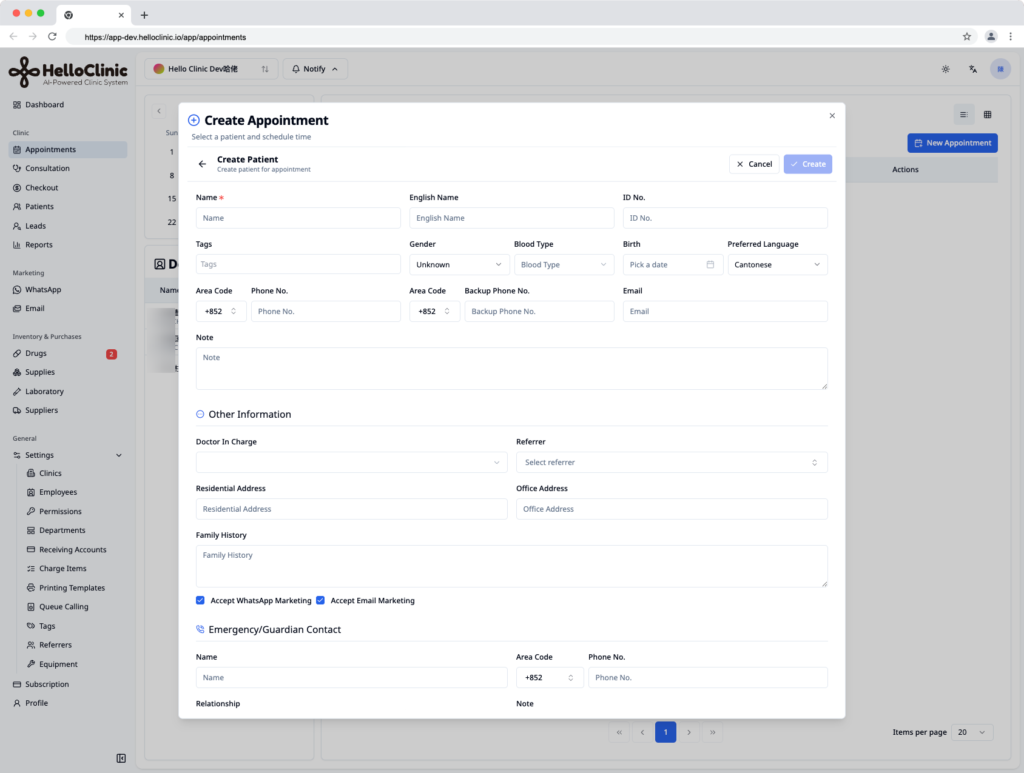Bookmark this page with the star icon
Screen dimensions: 1024x773
click(967, 37)
